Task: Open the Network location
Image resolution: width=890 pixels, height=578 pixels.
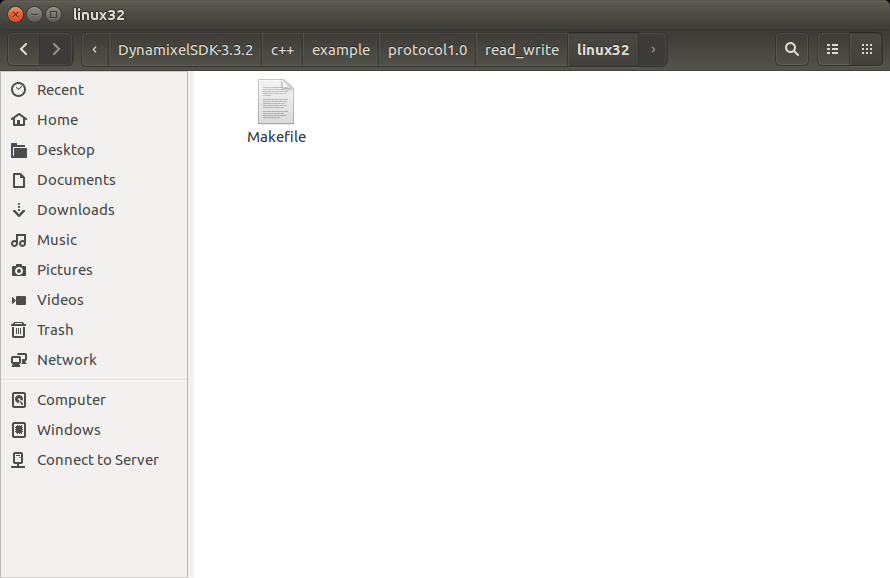Action: 66,359
